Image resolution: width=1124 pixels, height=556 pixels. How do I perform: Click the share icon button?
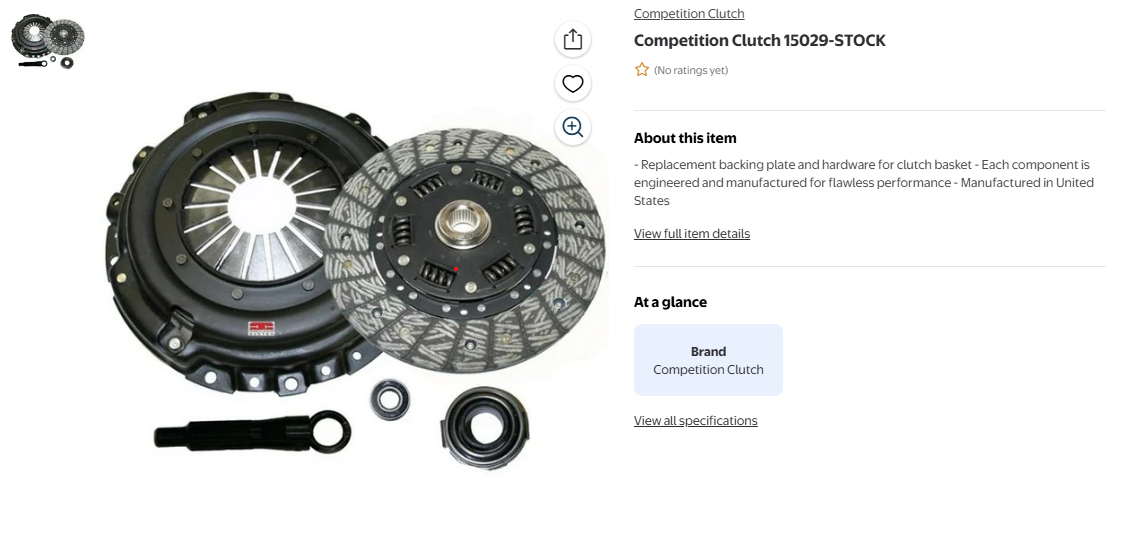click(x=573, y=39)
